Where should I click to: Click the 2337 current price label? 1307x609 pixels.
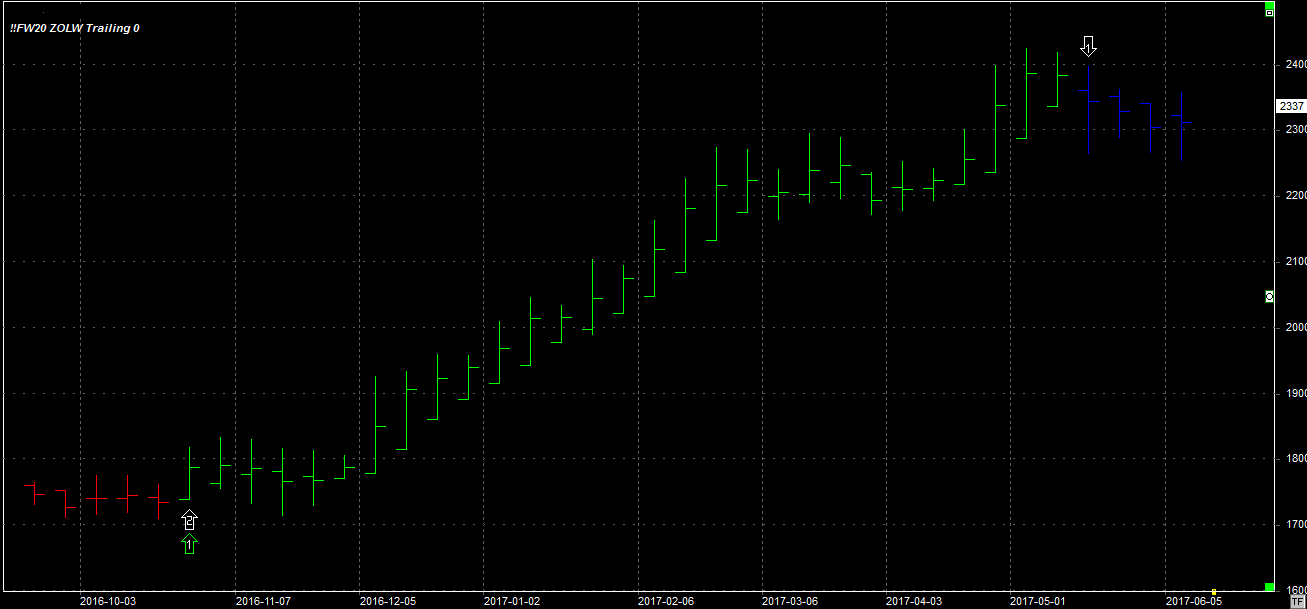point(1291,106)
